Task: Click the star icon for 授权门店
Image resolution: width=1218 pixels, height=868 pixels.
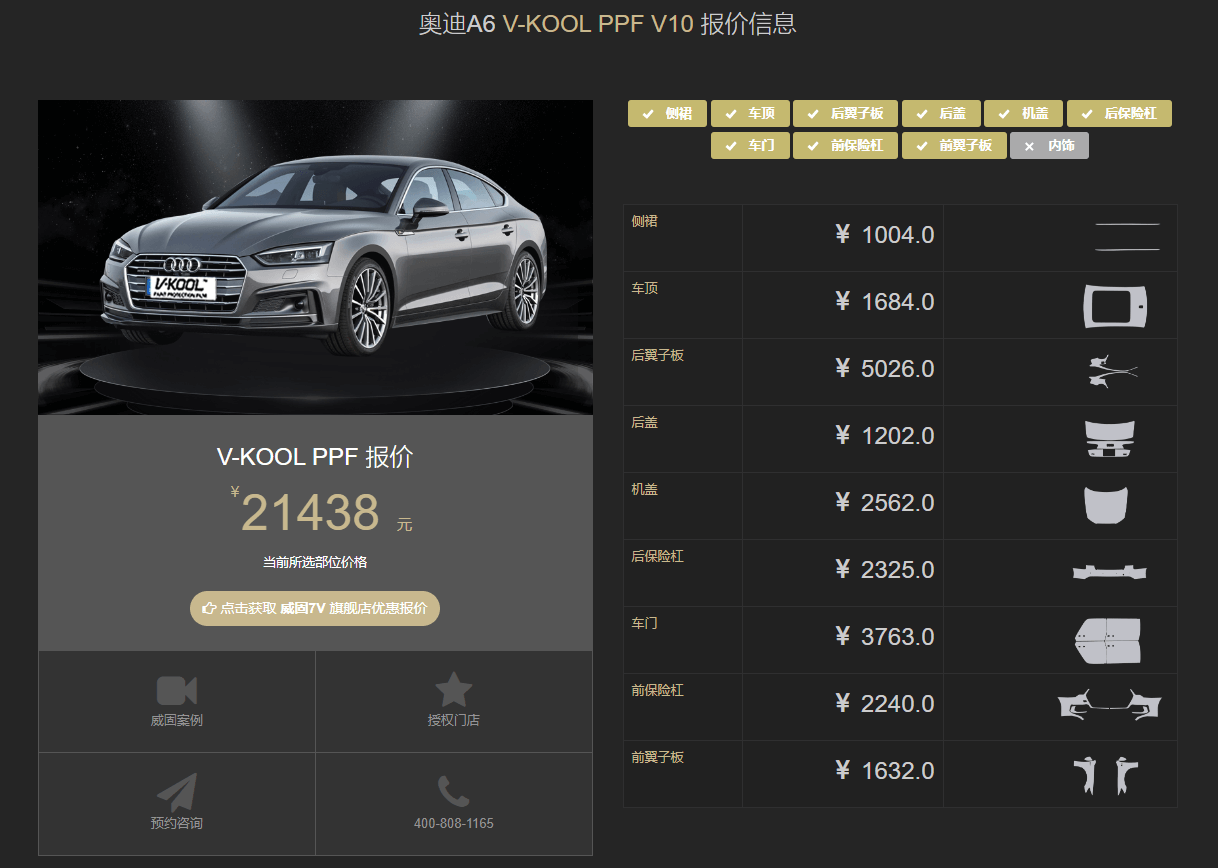Action: (453, 690)
